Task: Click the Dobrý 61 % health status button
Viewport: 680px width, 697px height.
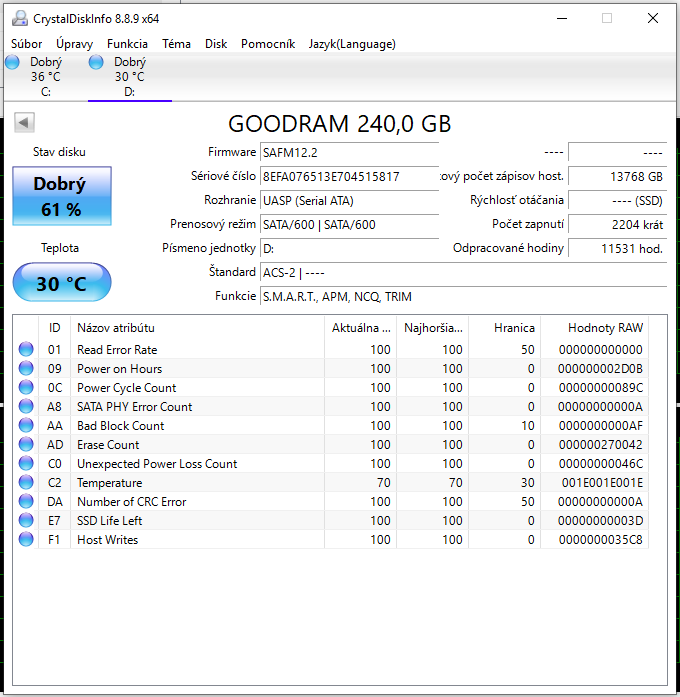Action: [62, 196]
